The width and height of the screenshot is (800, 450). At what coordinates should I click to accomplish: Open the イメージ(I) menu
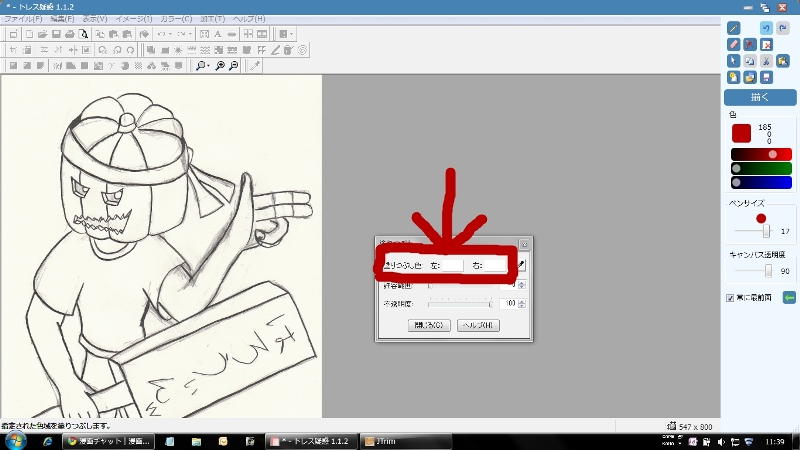[134, 19]
